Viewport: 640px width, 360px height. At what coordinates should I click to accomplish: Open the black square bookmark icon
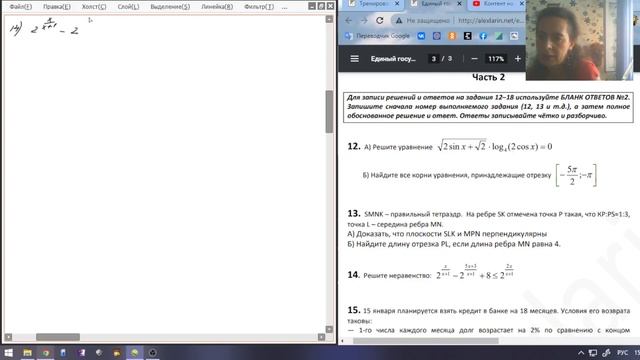pyautogui.click(x=467, y=36)
